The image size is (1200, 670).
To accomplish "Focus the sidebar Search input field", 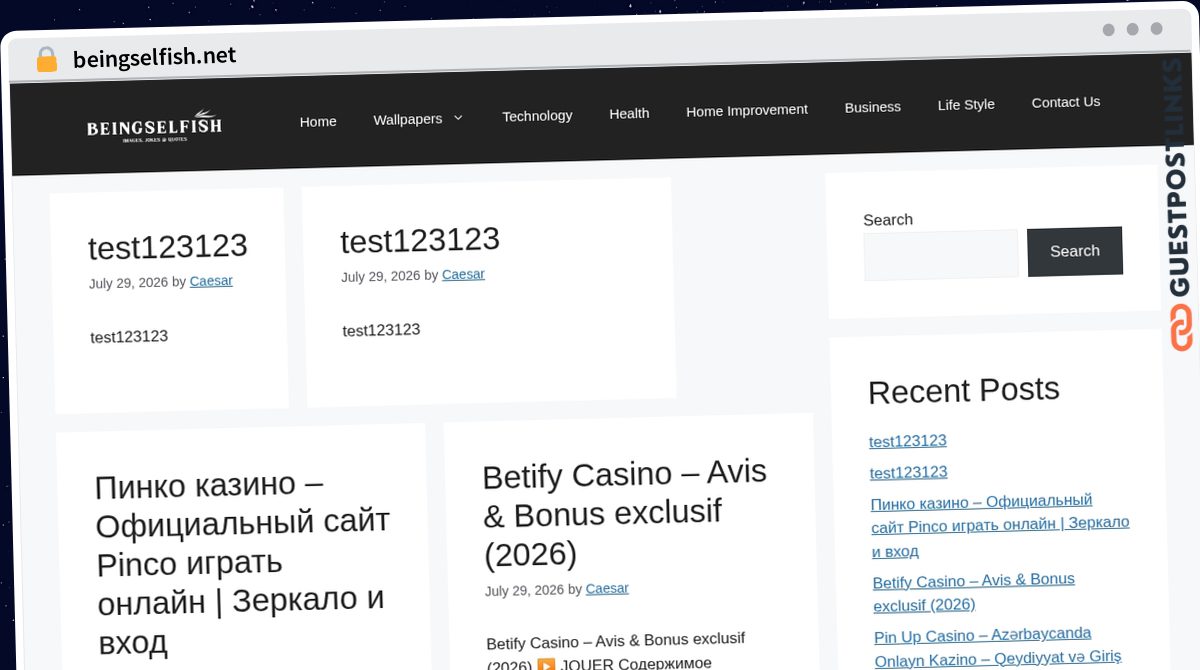I will coord(941,255).
